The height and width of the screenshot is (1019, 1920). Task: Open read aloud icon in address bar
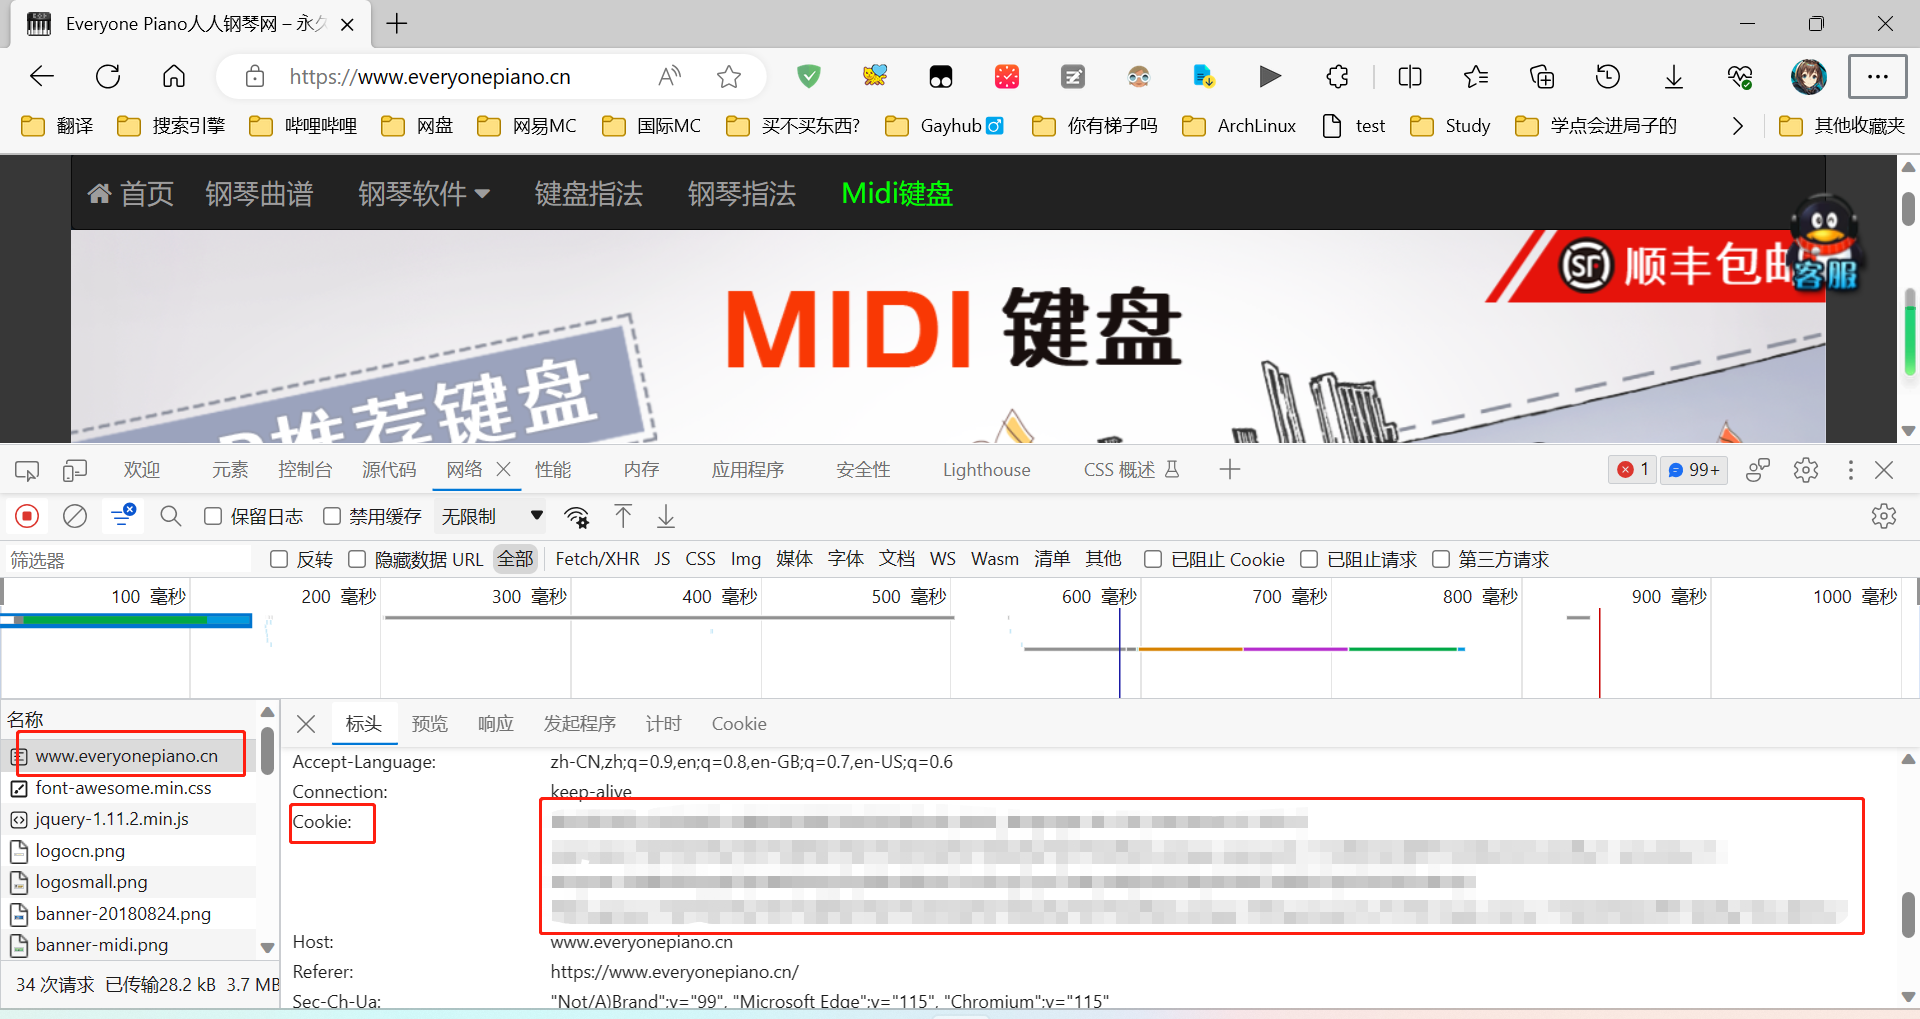pyautogui.click(x=669, y=76)
